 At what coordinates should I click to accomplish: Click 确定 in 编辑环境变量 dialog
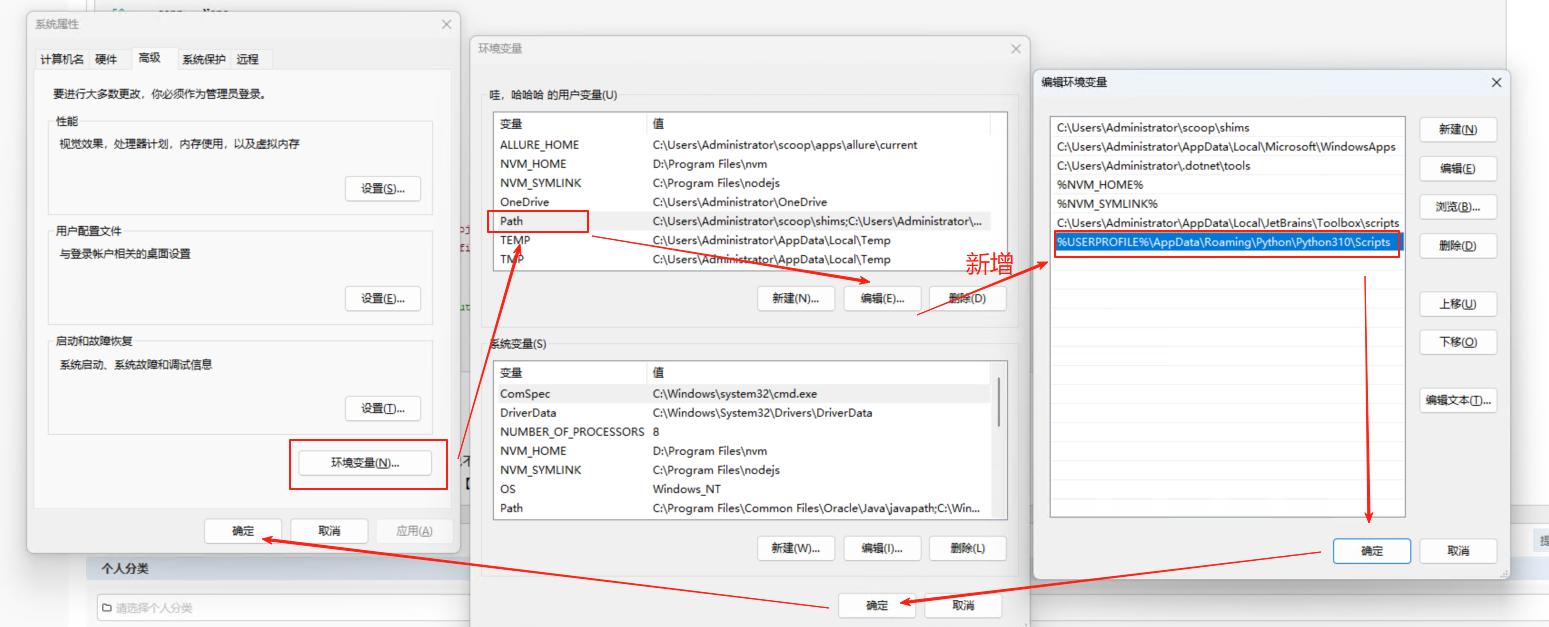point(1372,551)
